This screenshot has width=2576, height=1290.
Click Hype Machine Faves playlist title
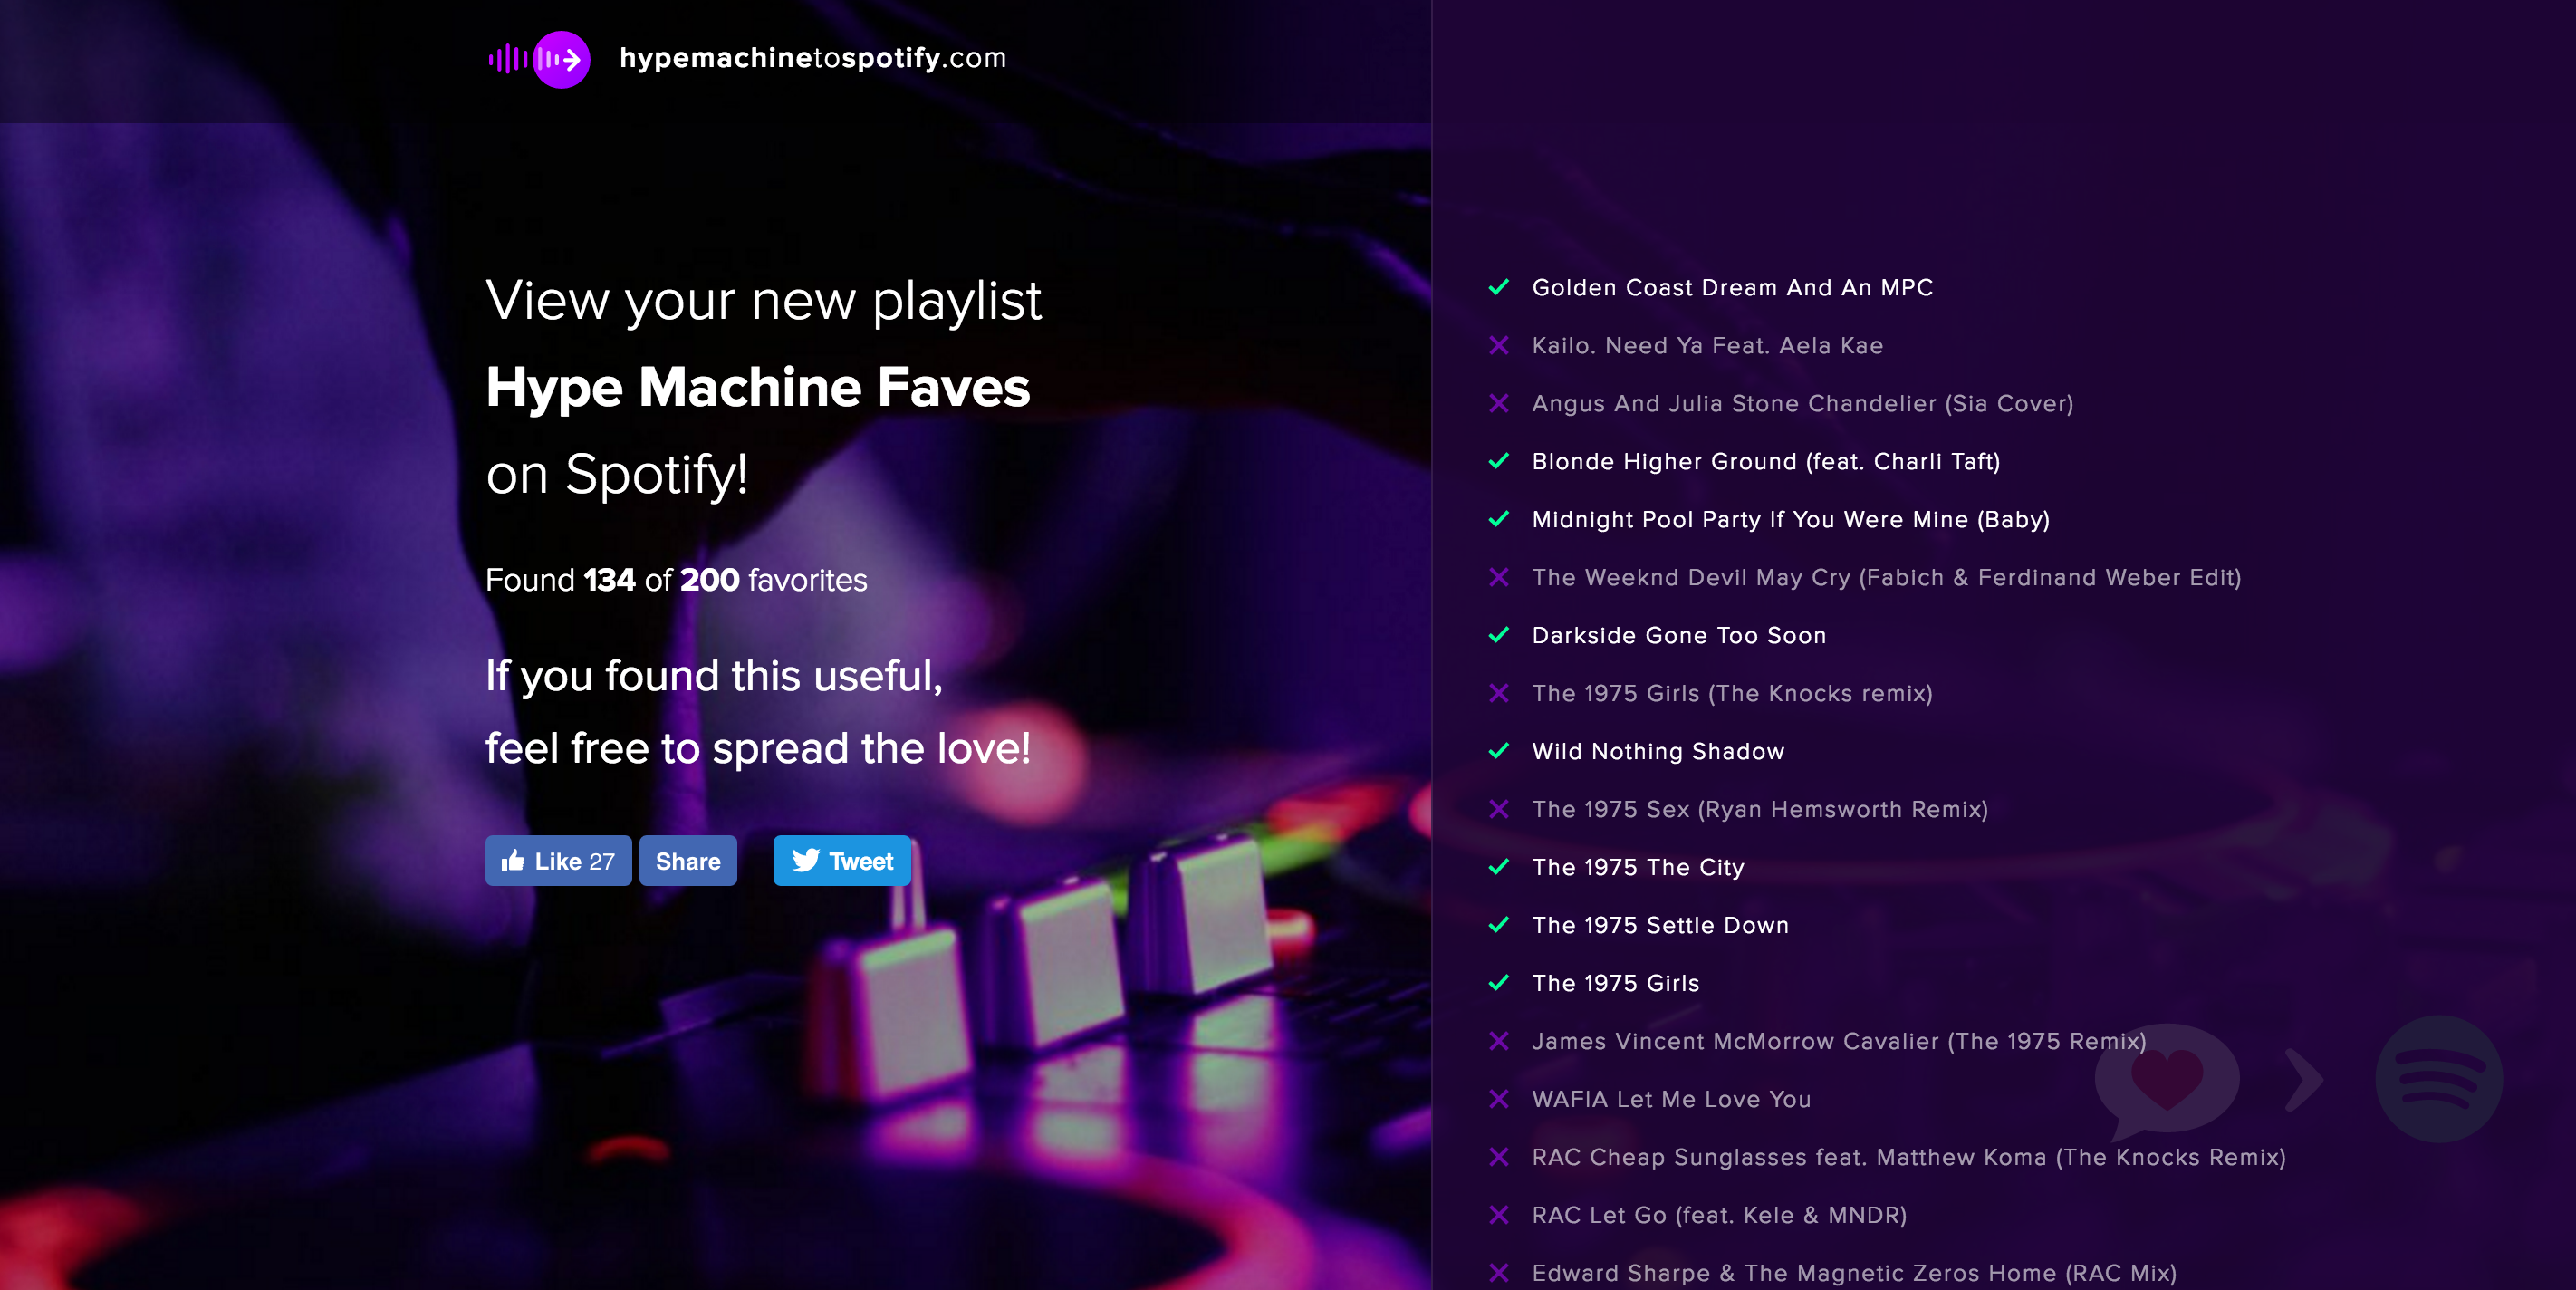(757, 388)
